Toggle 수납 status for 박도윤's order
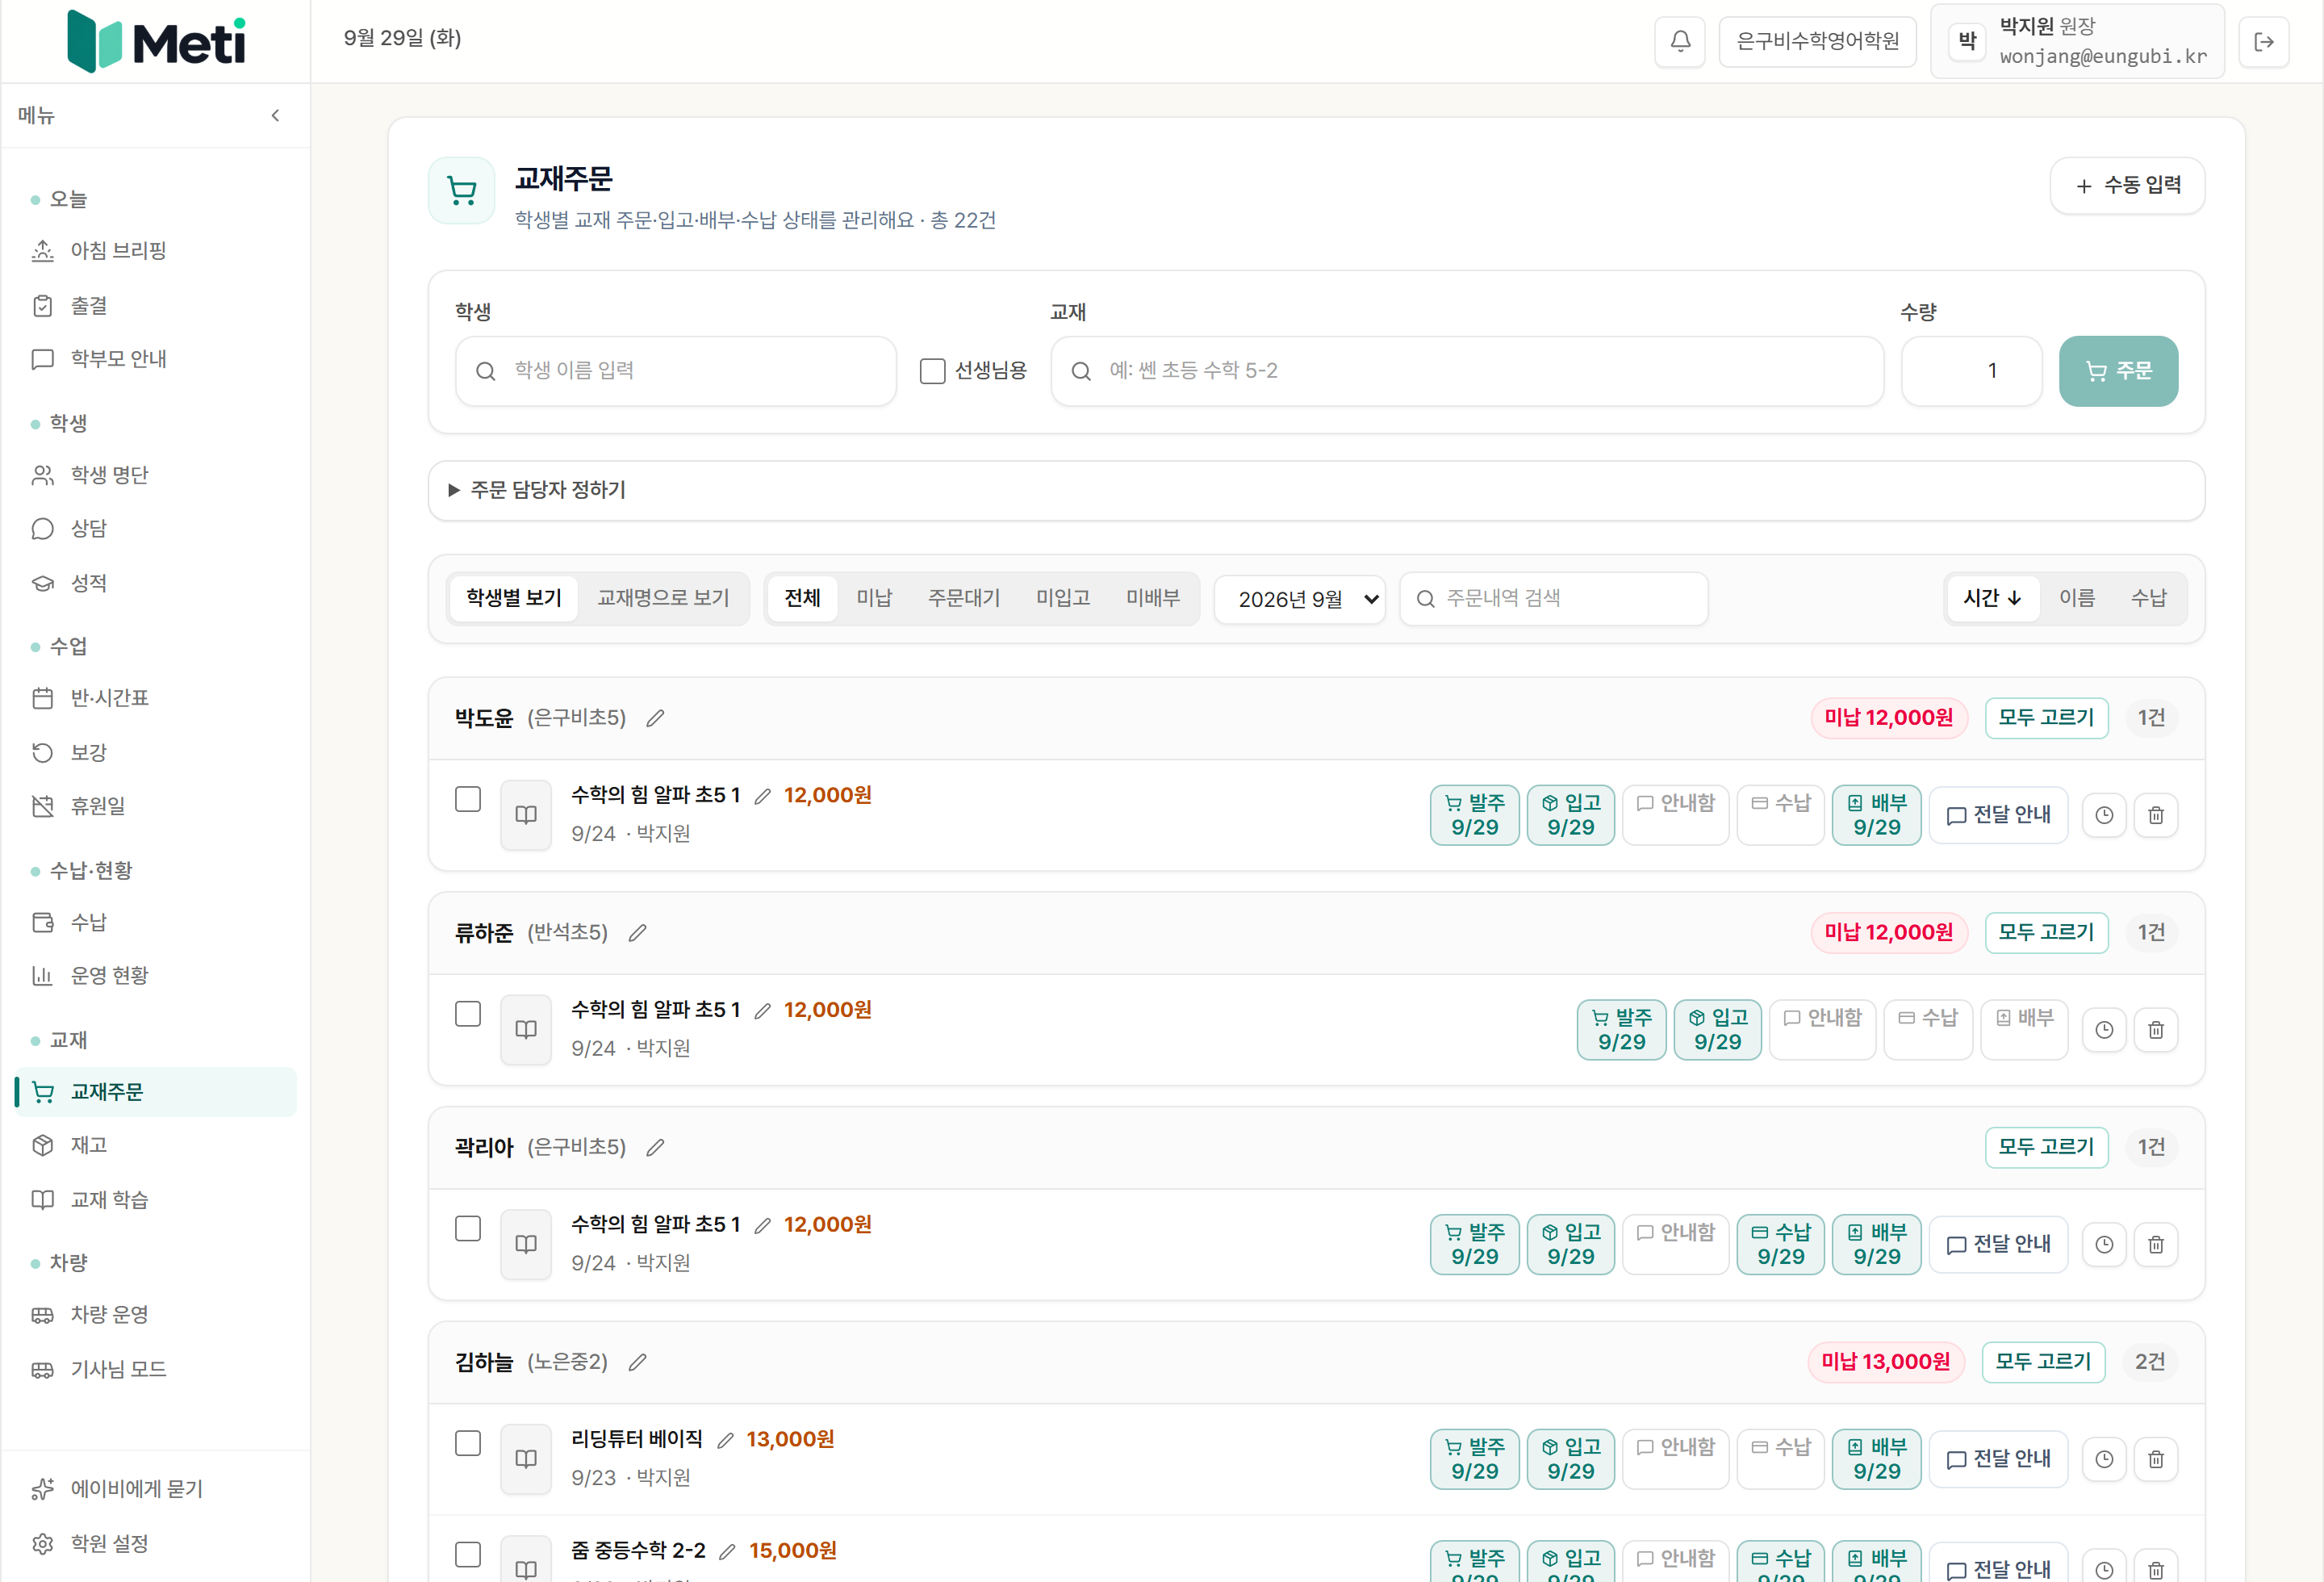 point(1781,815)
